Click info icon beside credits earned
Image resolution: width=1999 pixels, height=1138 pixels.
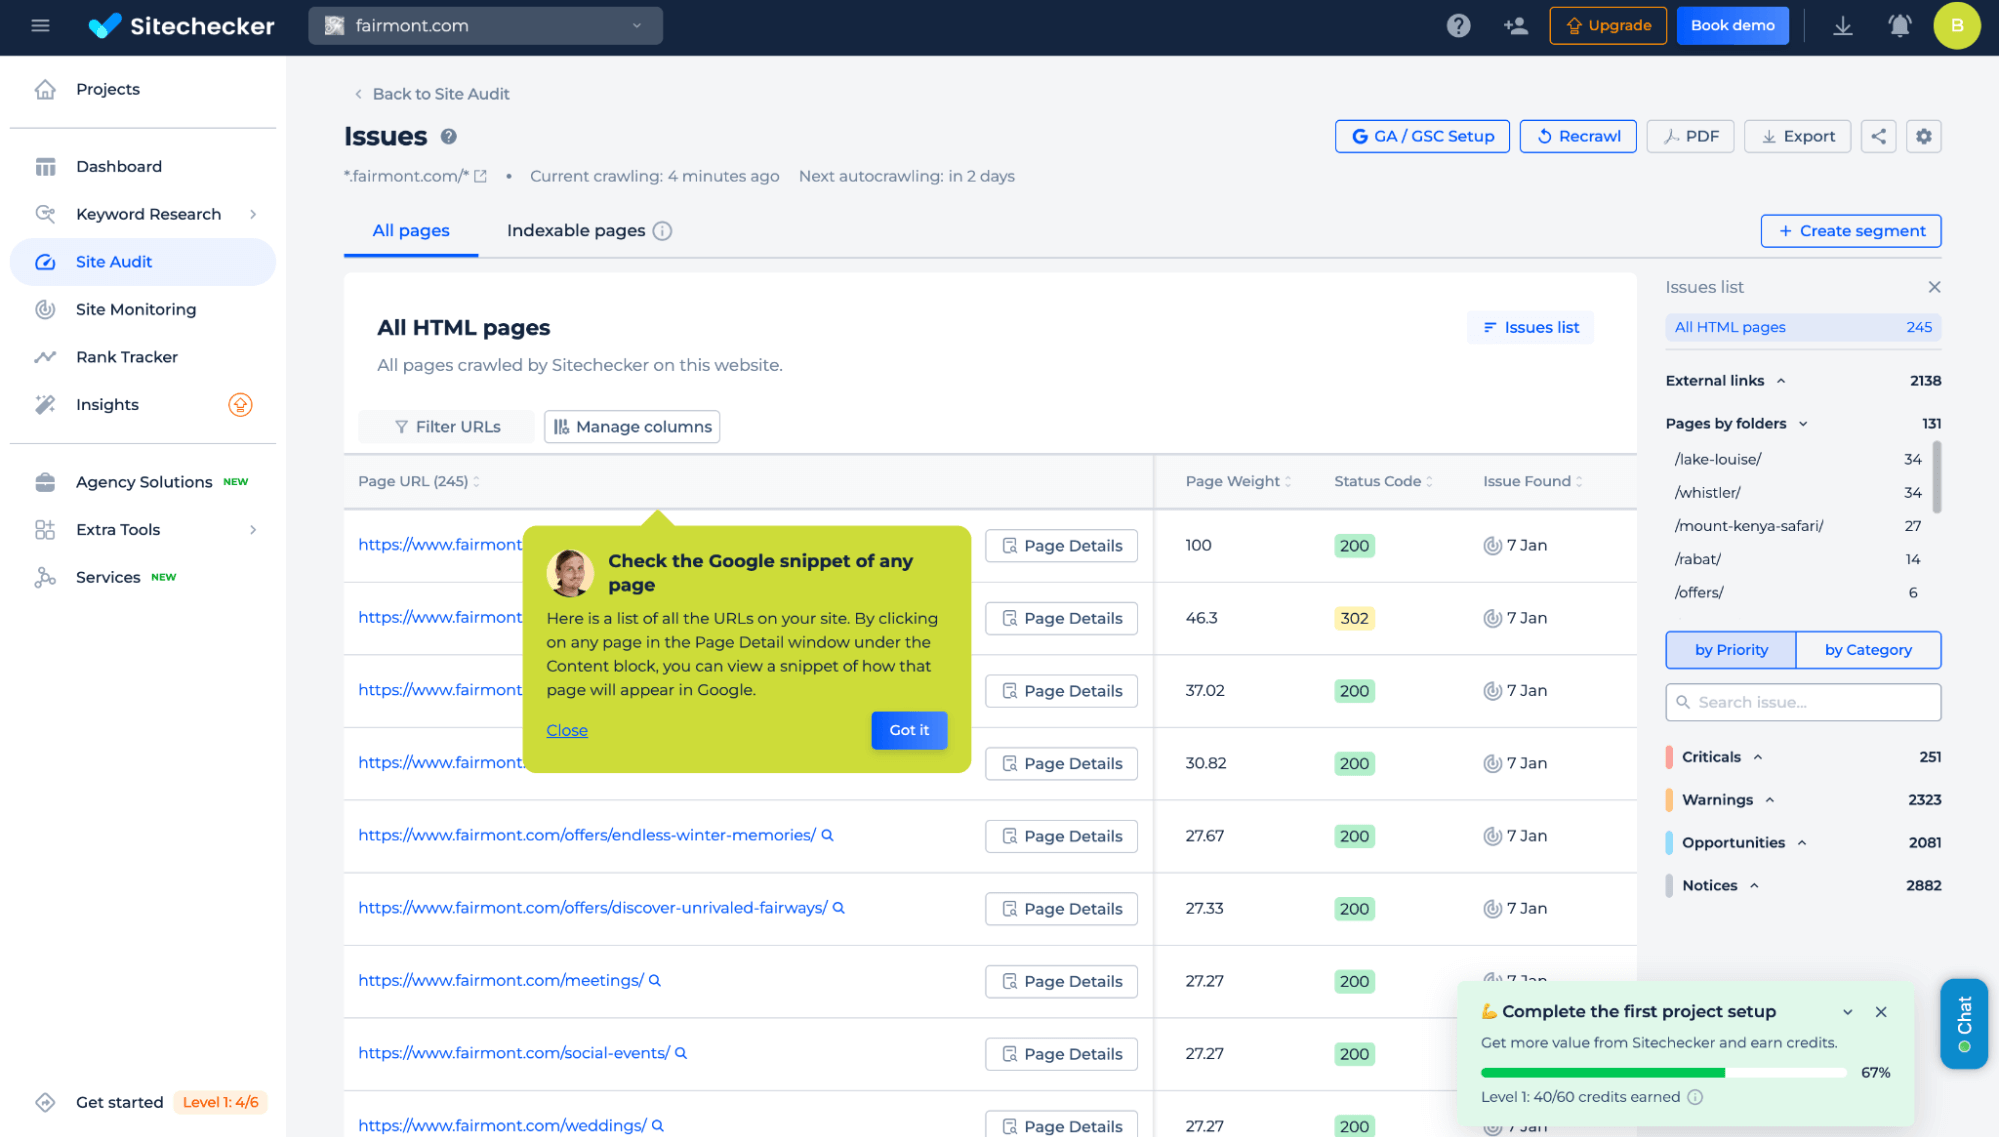point(1695,1097)
